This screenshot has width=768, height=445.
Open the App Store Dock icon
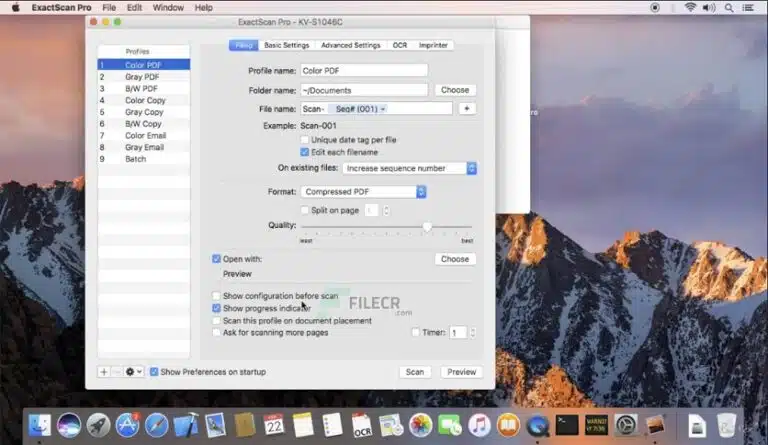(127, 424)
